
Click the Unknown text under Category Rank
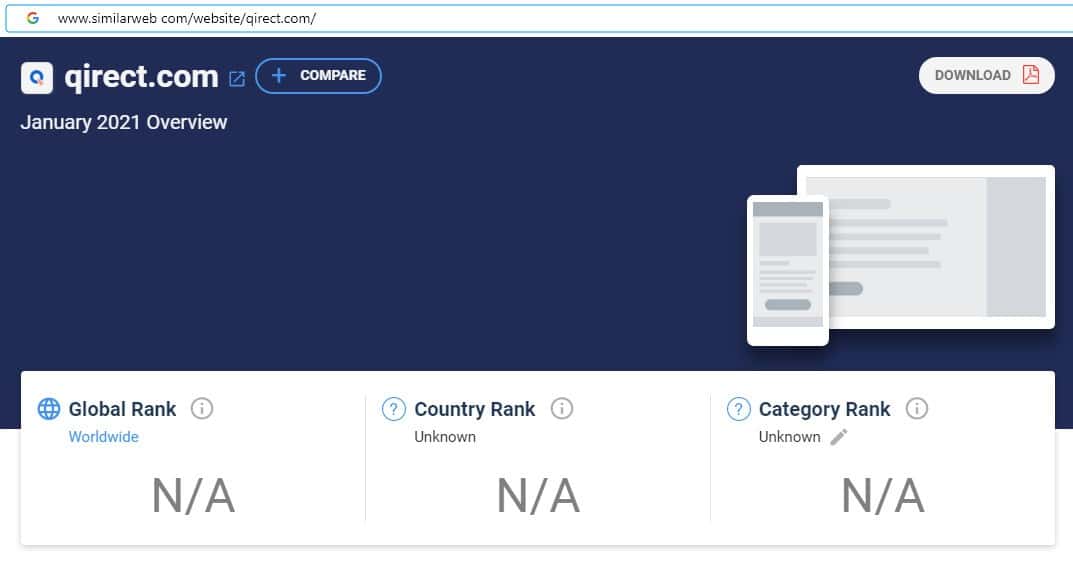click(x=789, y=436)
